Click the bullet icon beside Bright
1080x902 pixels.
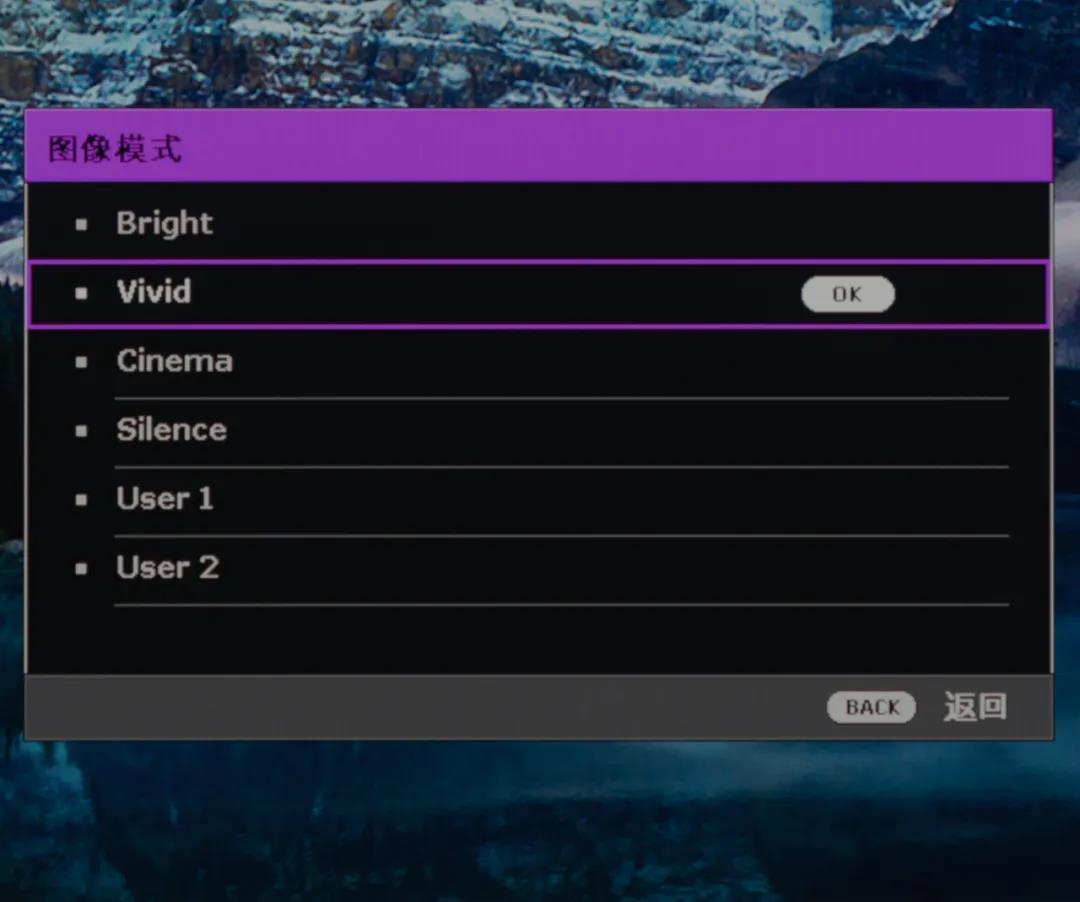tap(82, 224)
